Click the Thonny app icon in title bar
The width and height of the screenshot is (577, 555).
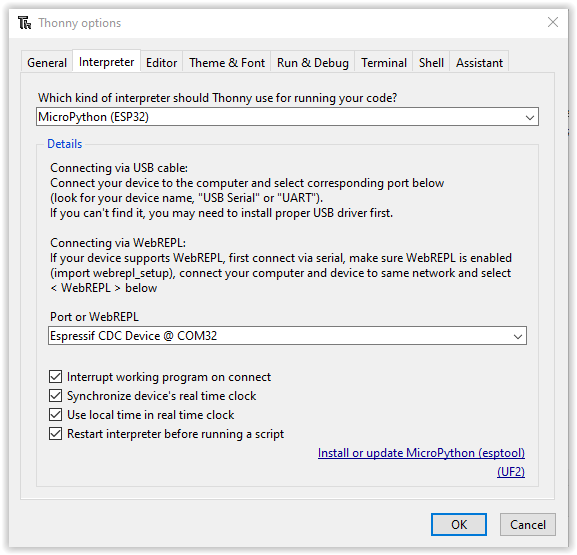point(25,23)
